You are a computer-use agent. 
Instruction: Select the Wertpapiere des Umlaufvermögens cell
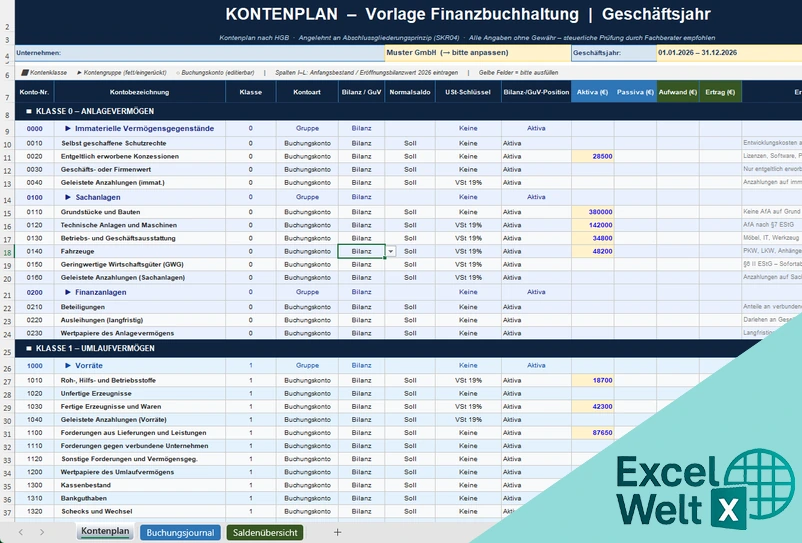tap(139, 472)
